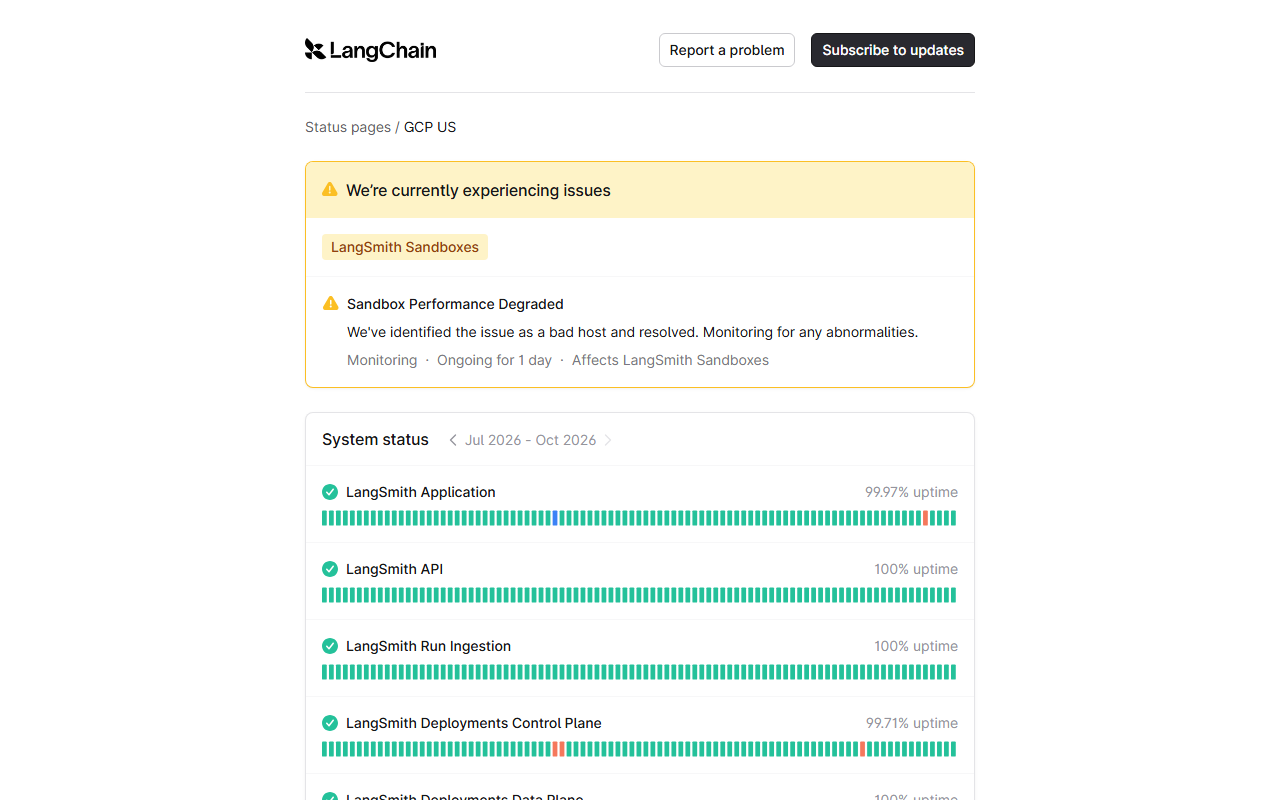Click the Monitoring status text
The width and height of the screenshot is (1280, 800).
coord(382,360)
